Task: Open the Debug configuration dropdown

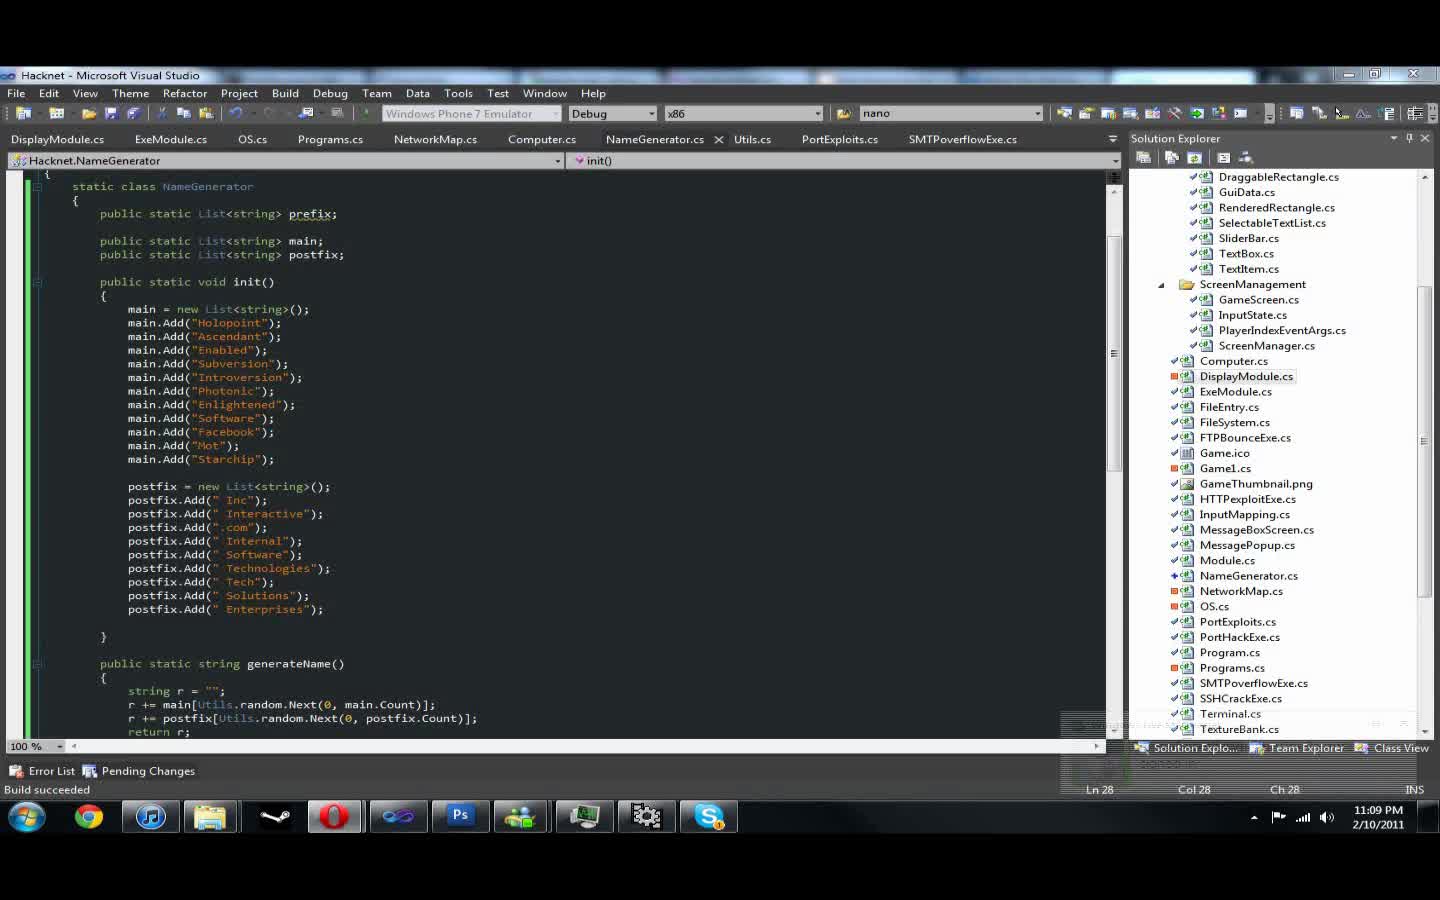Action: tap(651, 113)
